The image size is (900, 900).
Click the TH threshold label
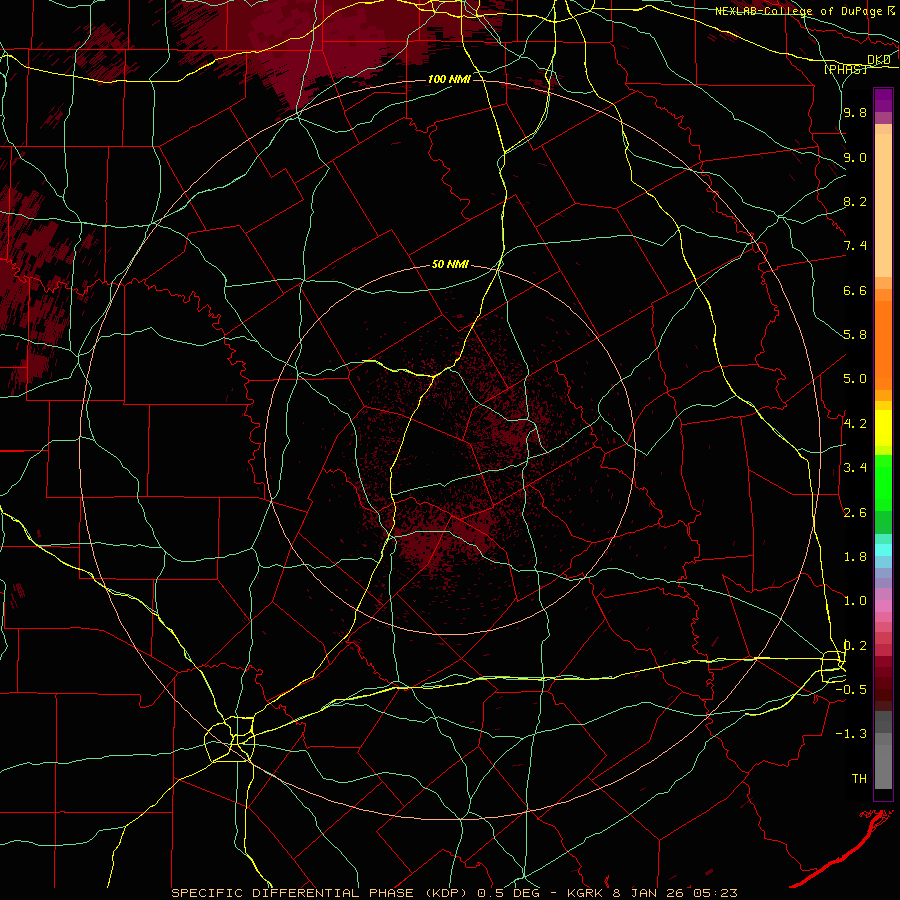(x=859, y=778)
